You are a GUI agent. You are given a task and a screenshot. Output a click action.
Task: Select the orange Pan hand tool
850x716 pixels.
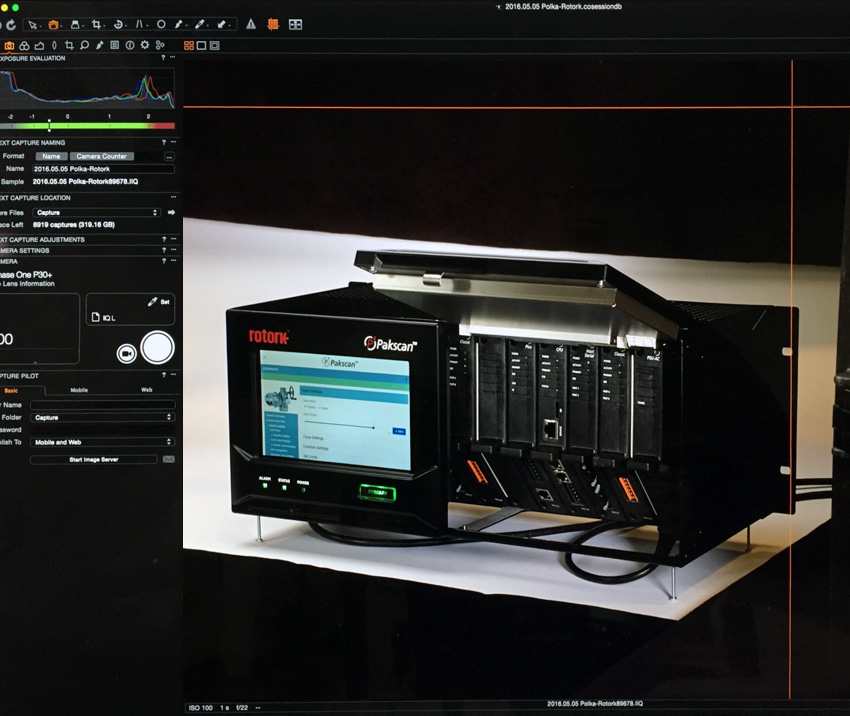[53, 24]
